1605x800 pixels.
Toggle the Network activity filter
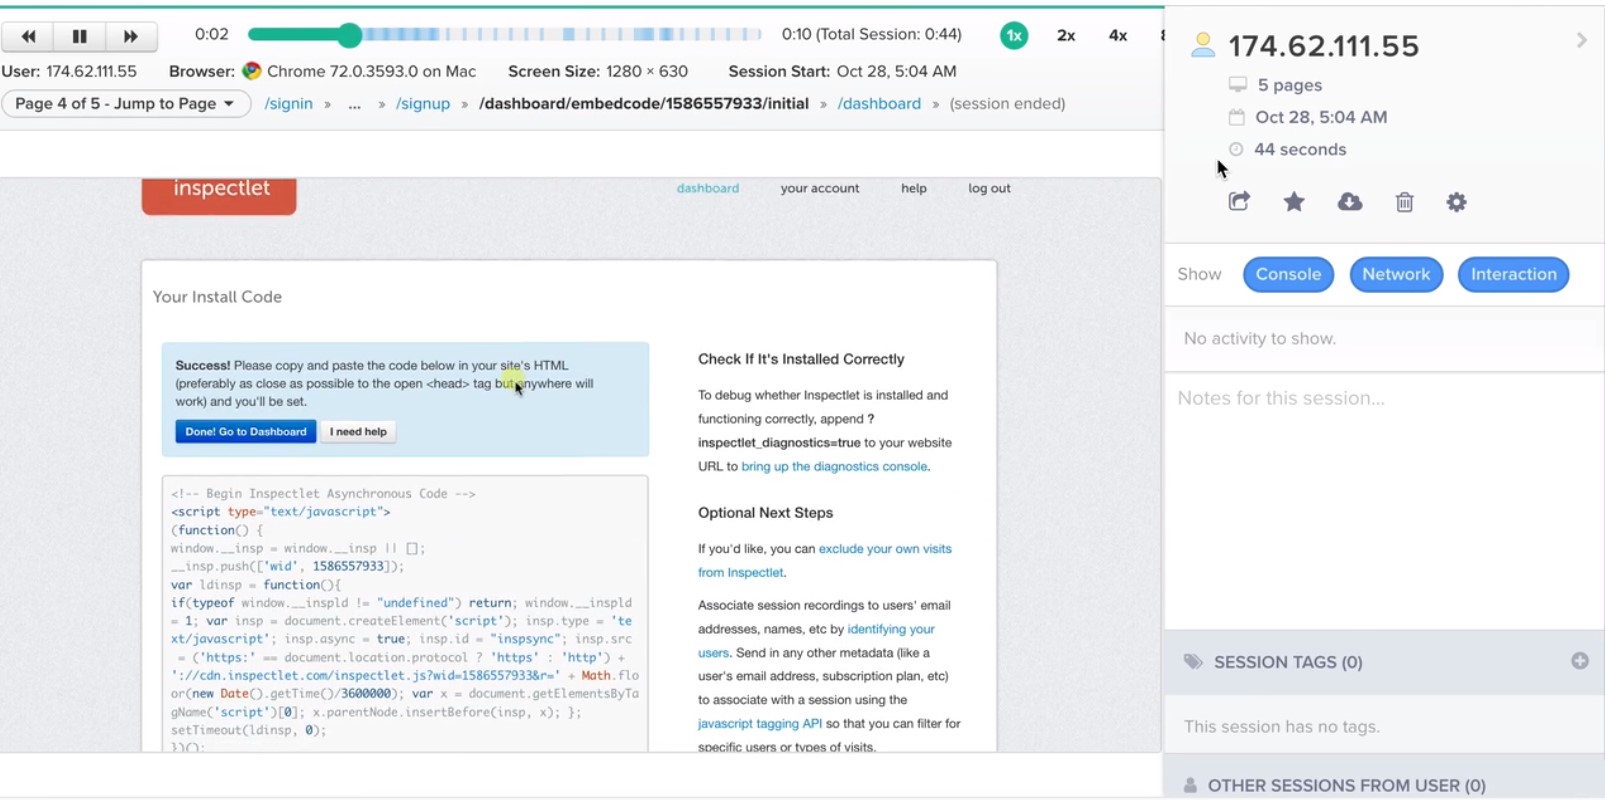1396,274
